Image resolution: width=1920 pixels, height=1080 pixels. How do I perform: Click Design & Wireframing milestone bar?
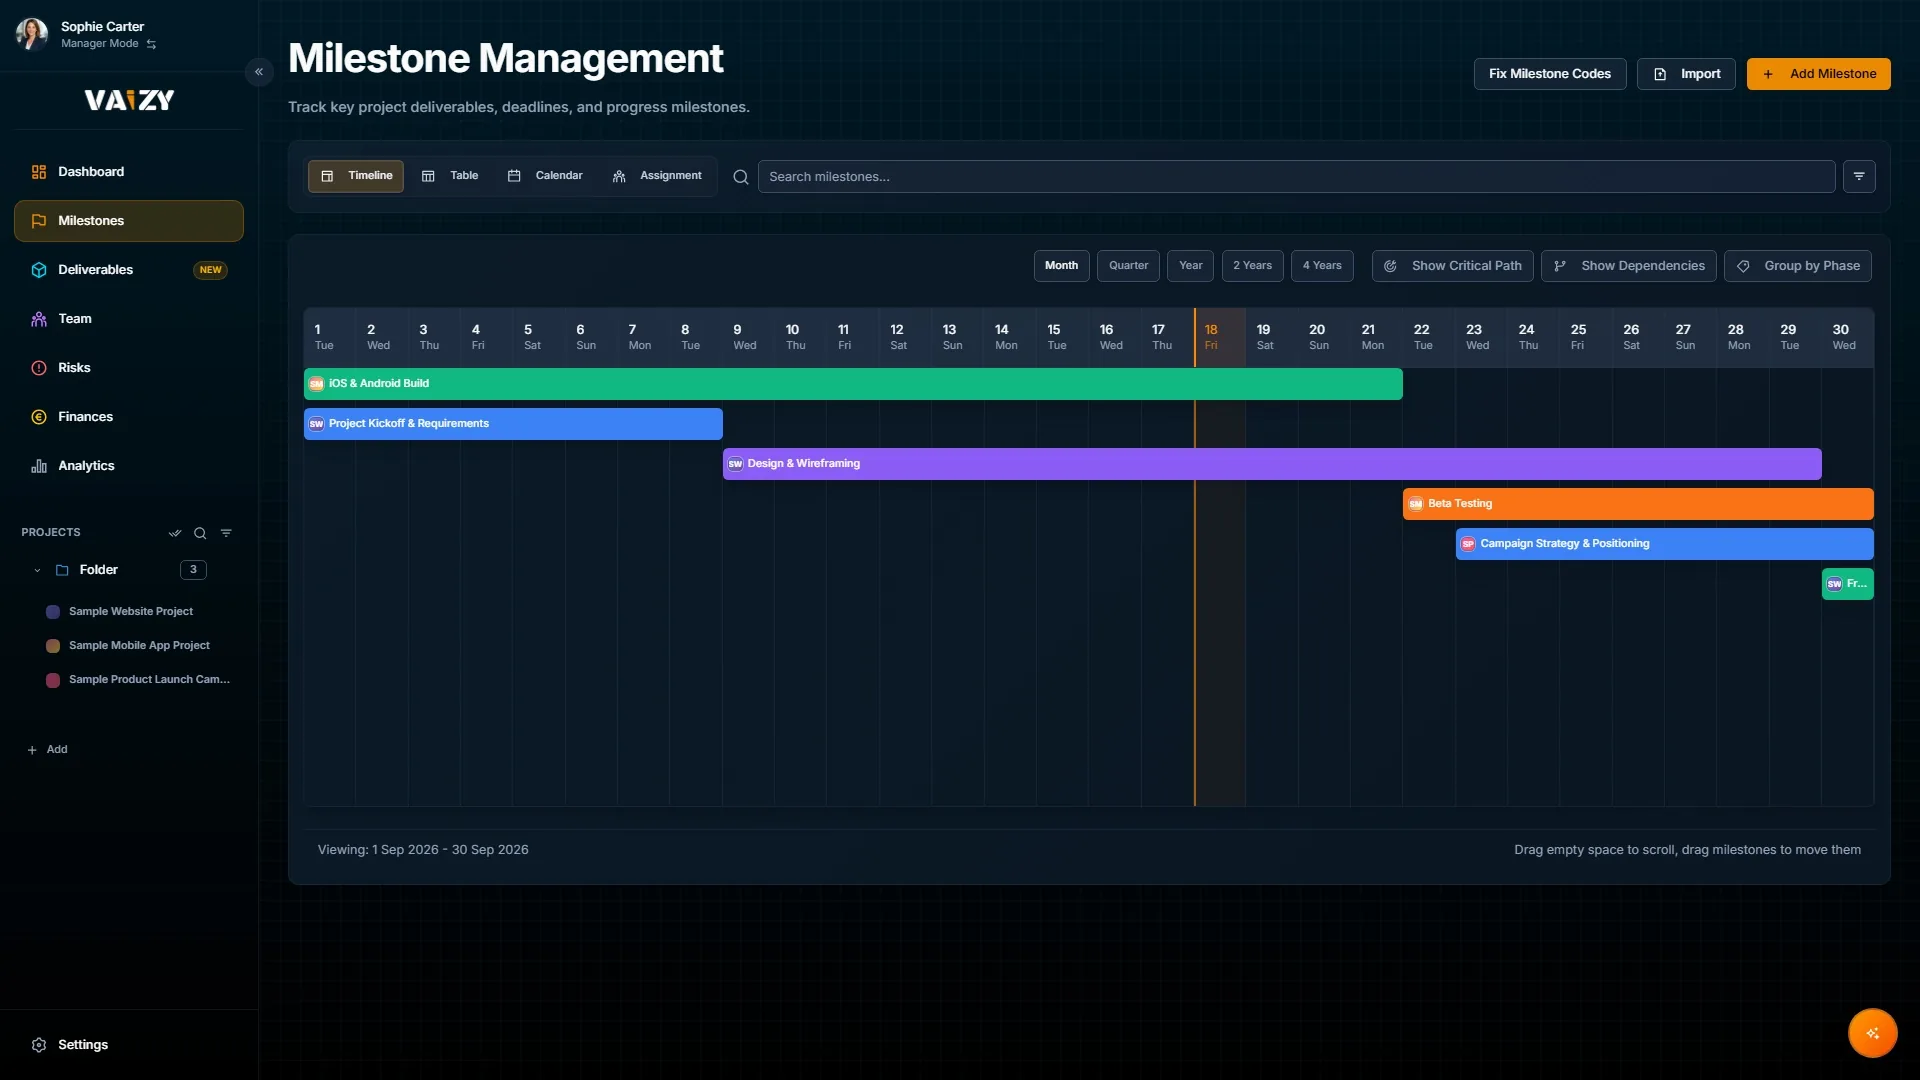pyautogui.click(x=1272, y=464)
